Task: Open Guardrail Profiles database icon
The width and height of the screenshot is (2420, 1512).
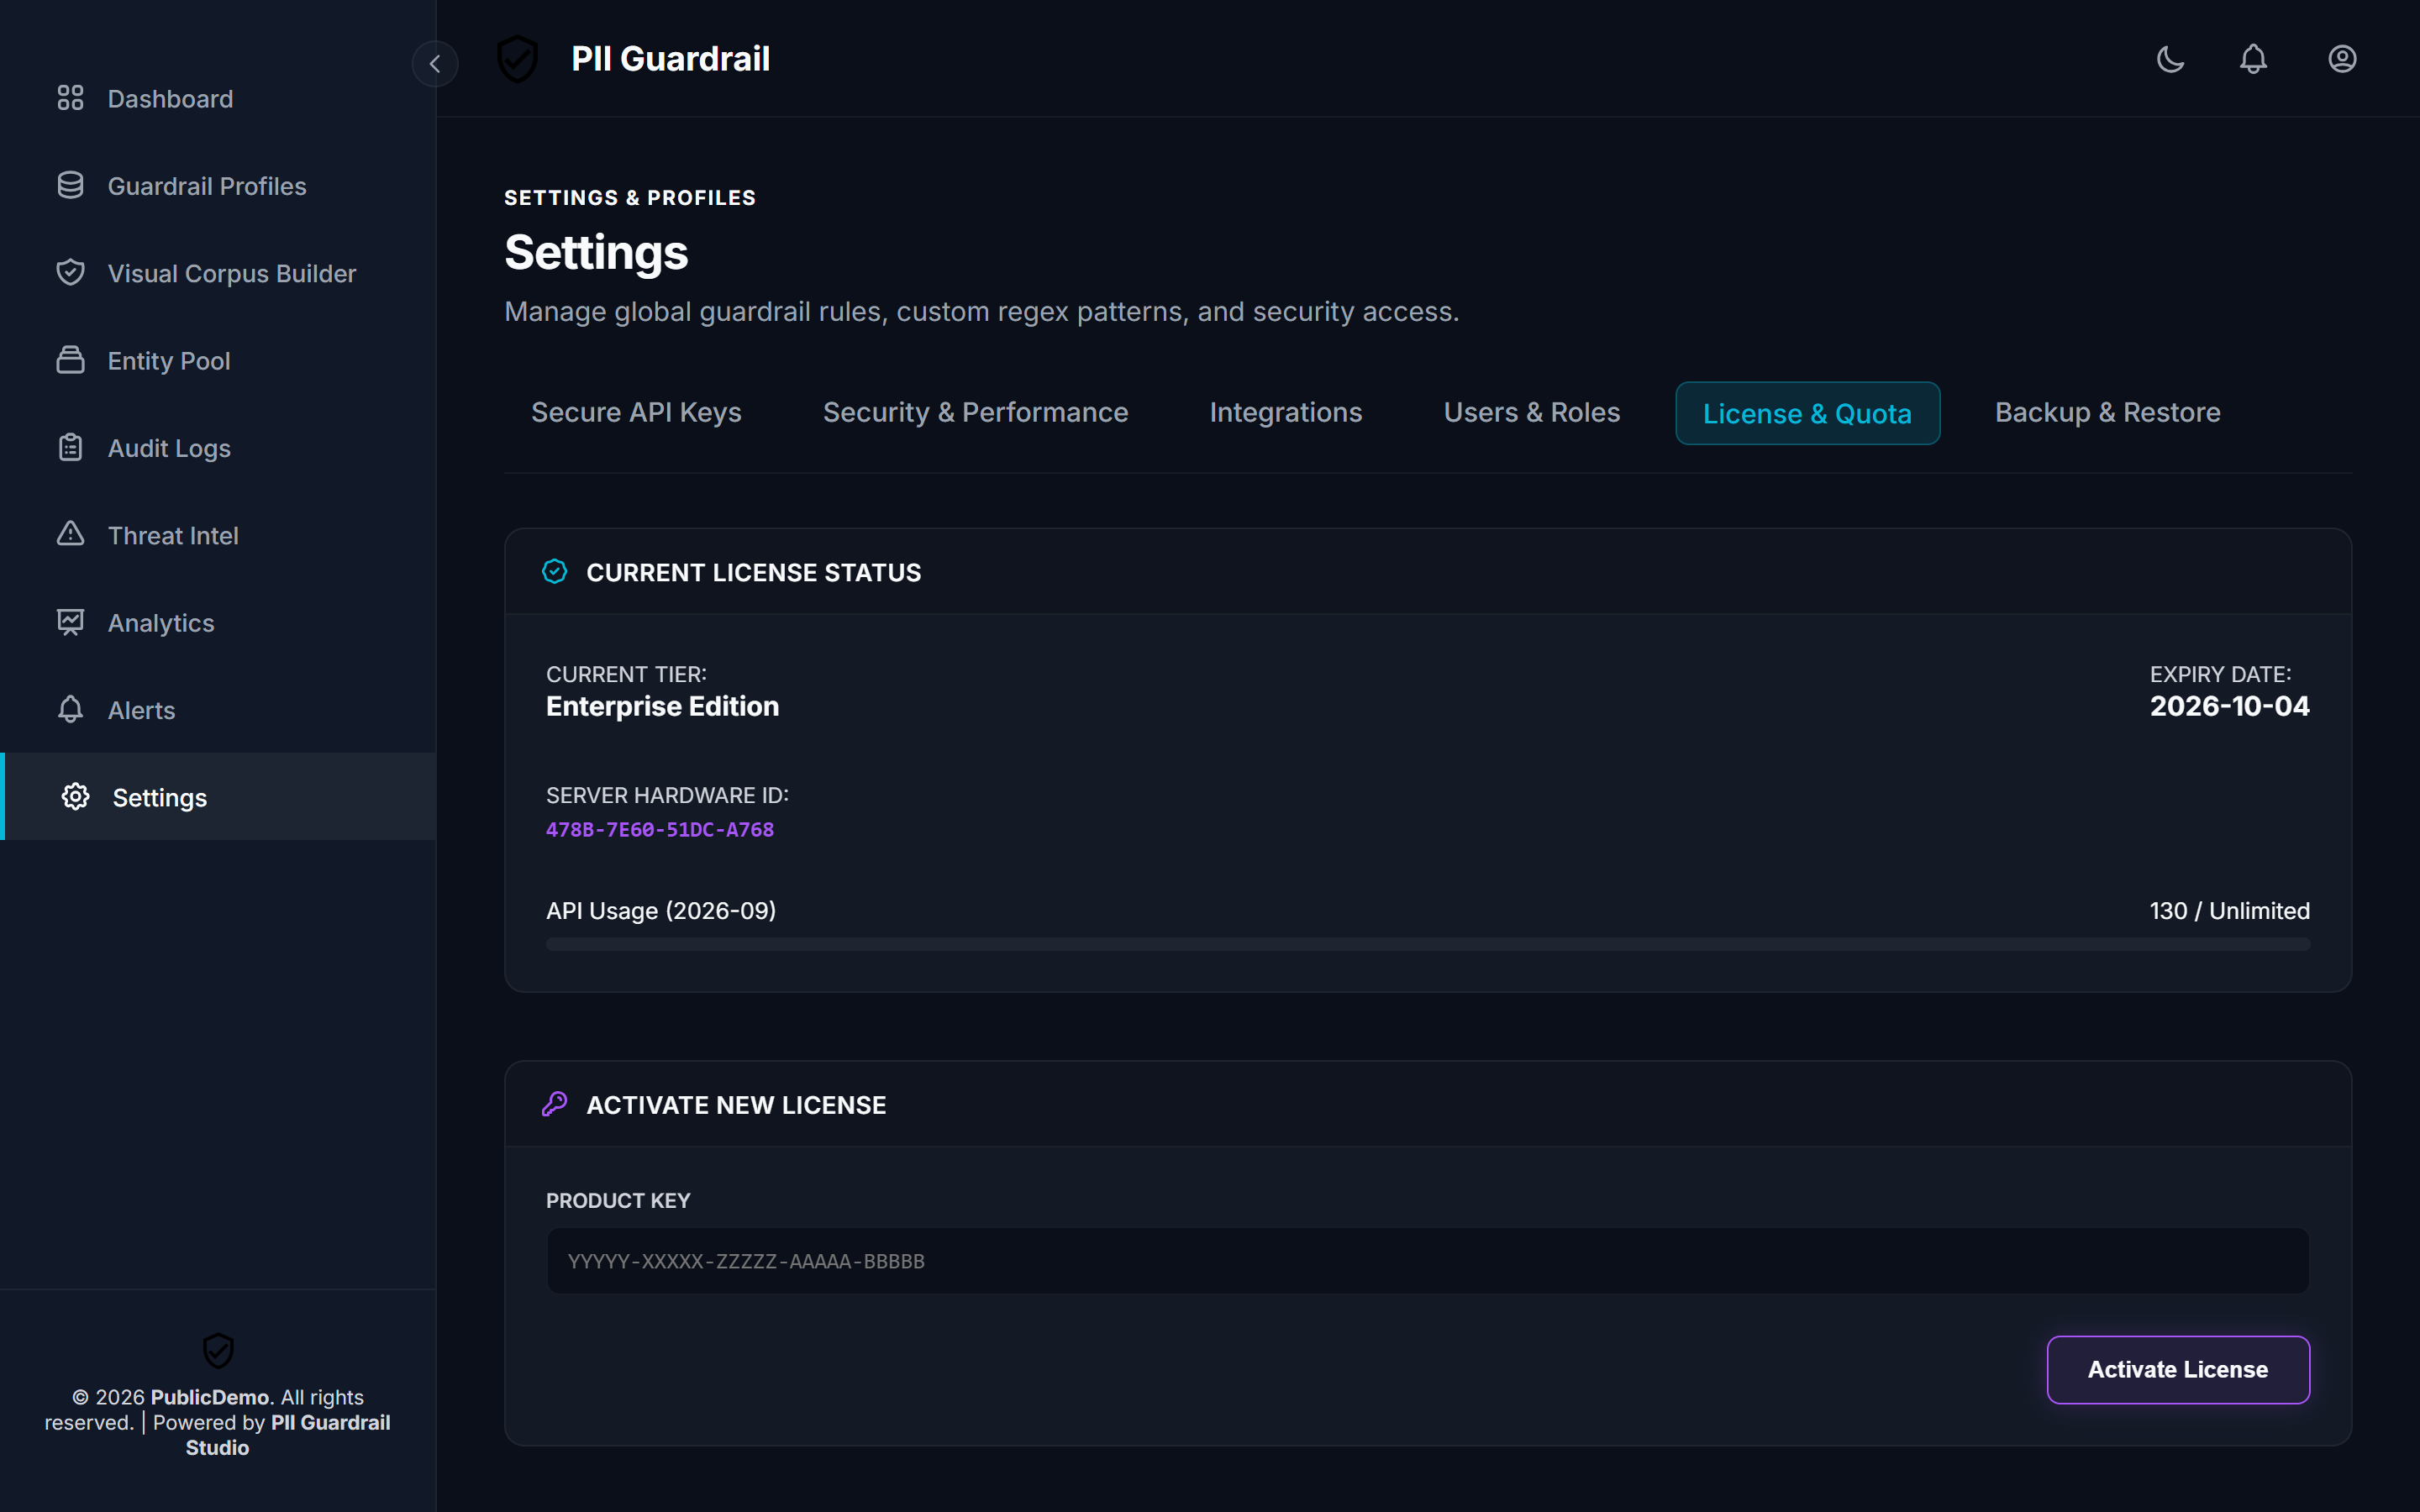Action: (70, 185)
